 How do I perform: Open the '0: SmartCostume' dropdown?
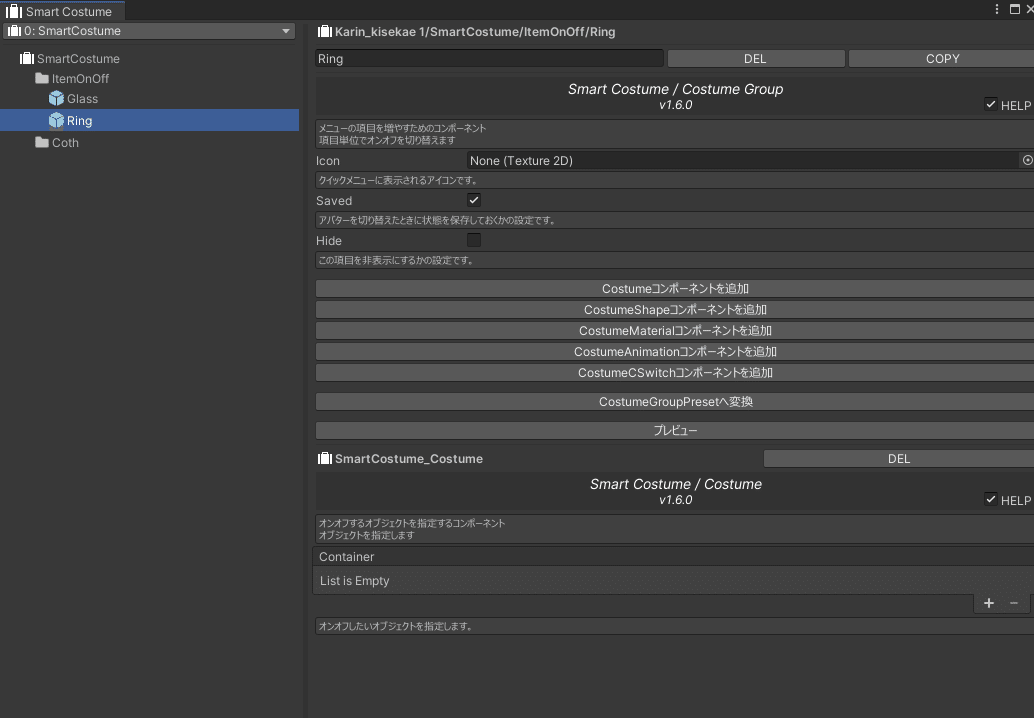[x=149, y=31]
